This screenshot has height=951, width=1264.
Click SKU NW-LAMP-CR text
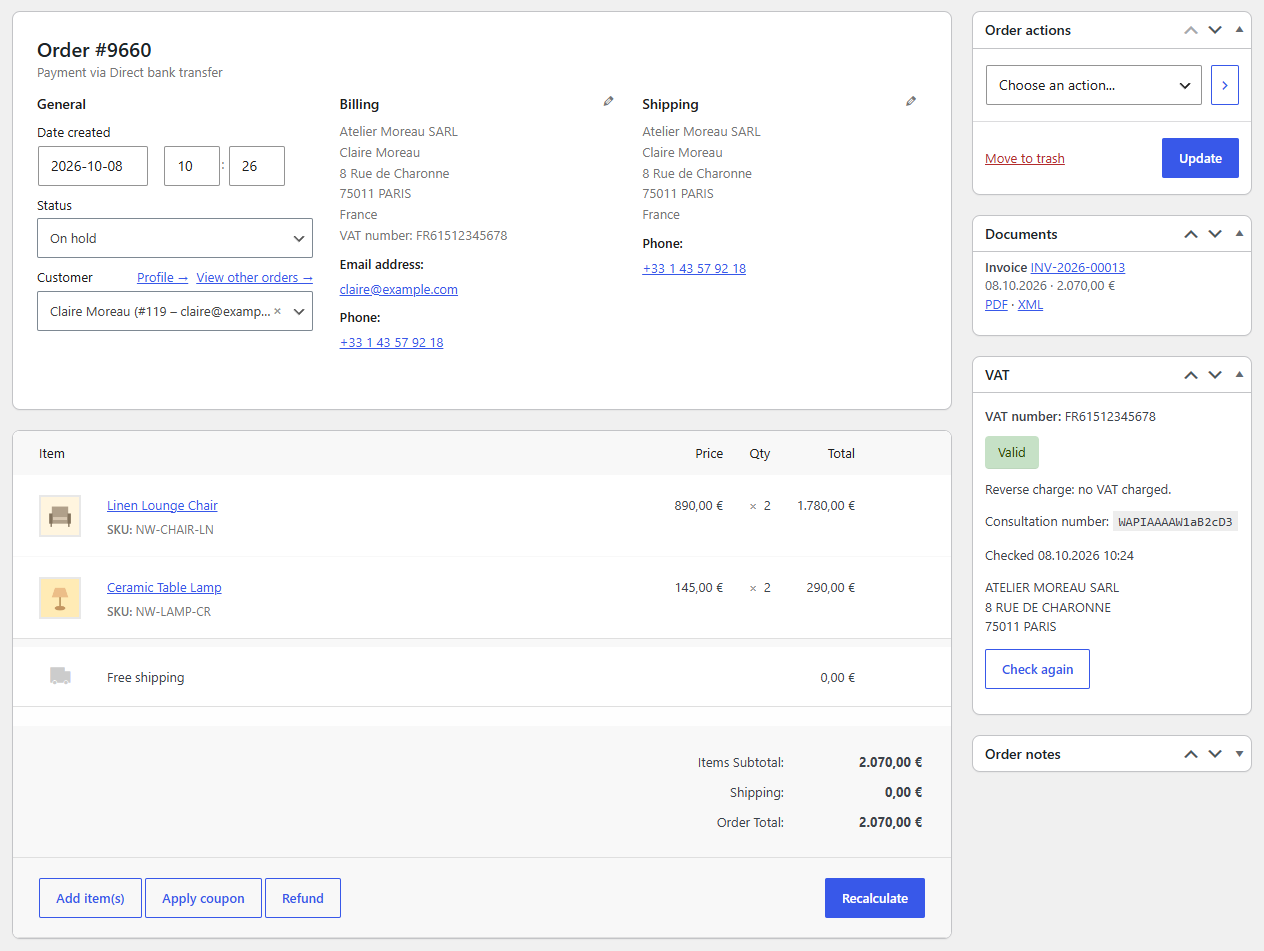tap(159, 611)
